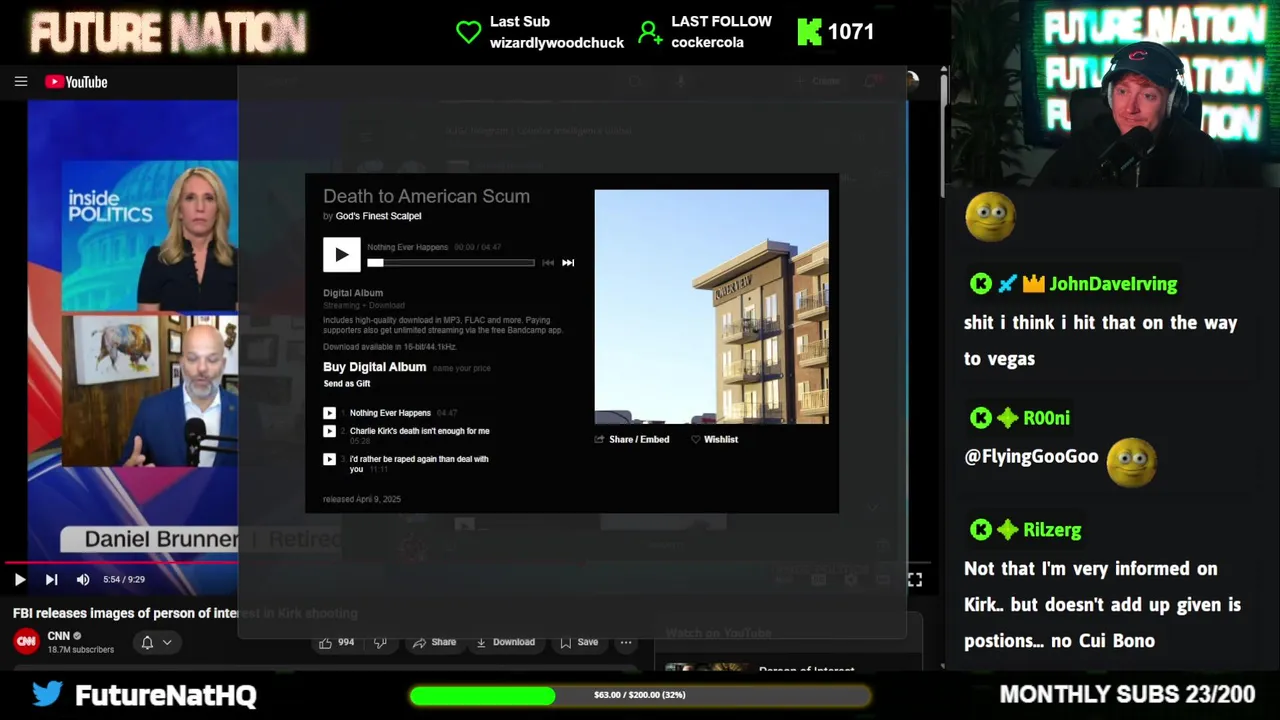Skip to next Bandcamp track
1280x720 pixels.
(x=568, y=263)
